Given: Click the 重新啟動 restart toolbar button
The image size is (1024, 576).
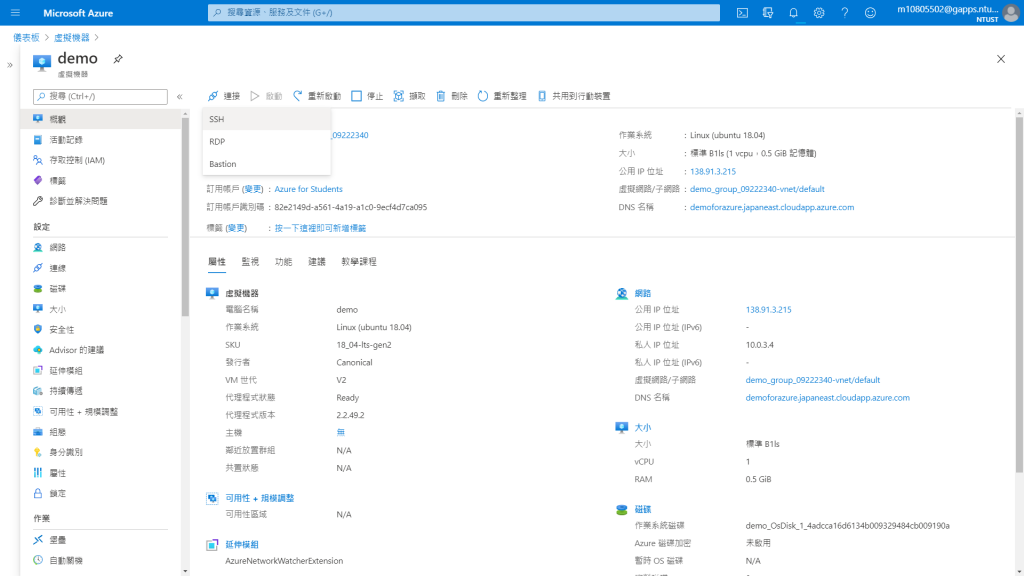Looking at the screenshot, I should 317,96.
